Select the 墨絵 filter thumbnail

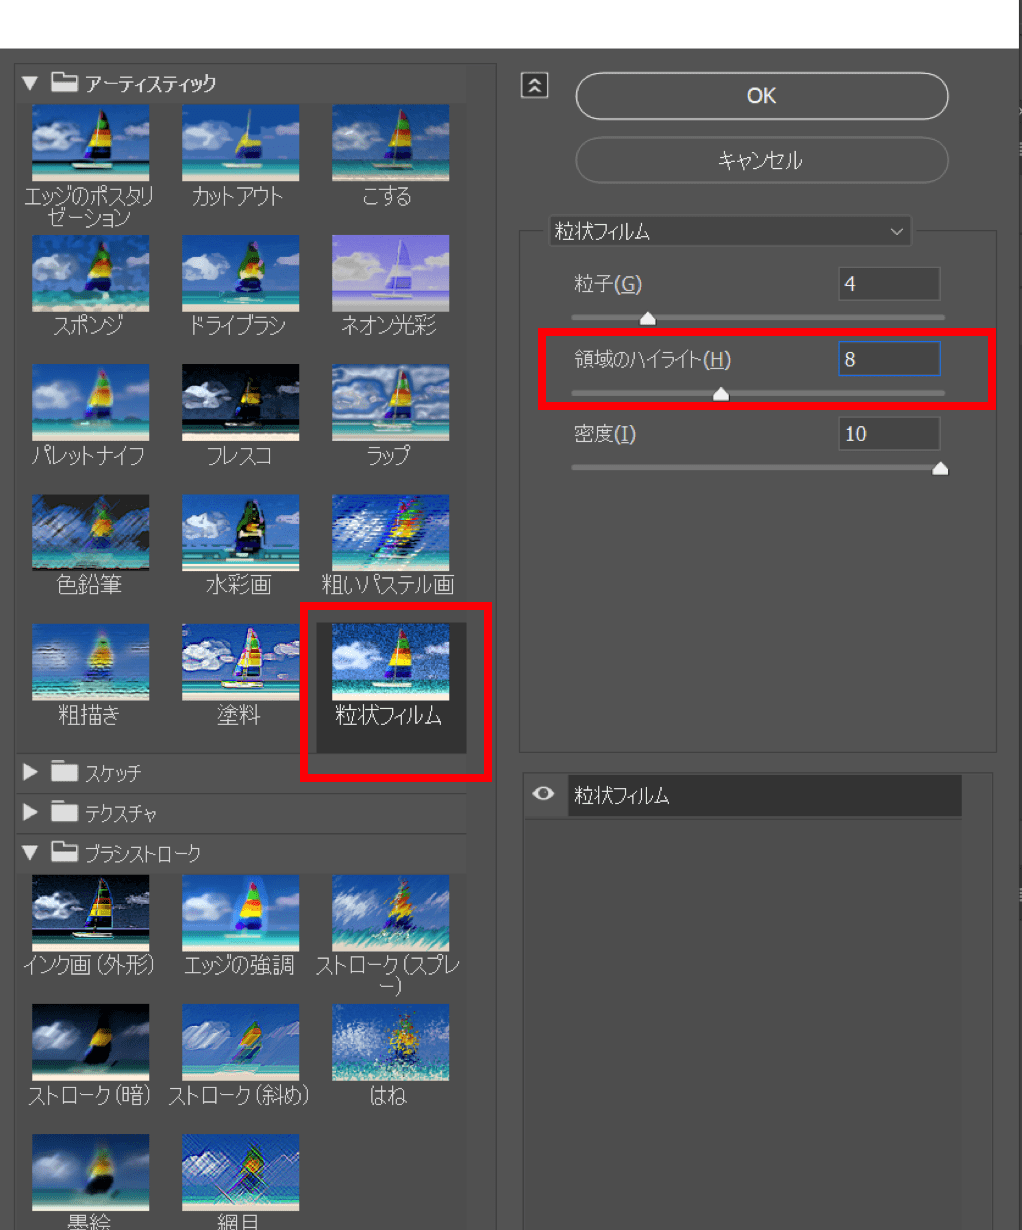click(90, 1171)
